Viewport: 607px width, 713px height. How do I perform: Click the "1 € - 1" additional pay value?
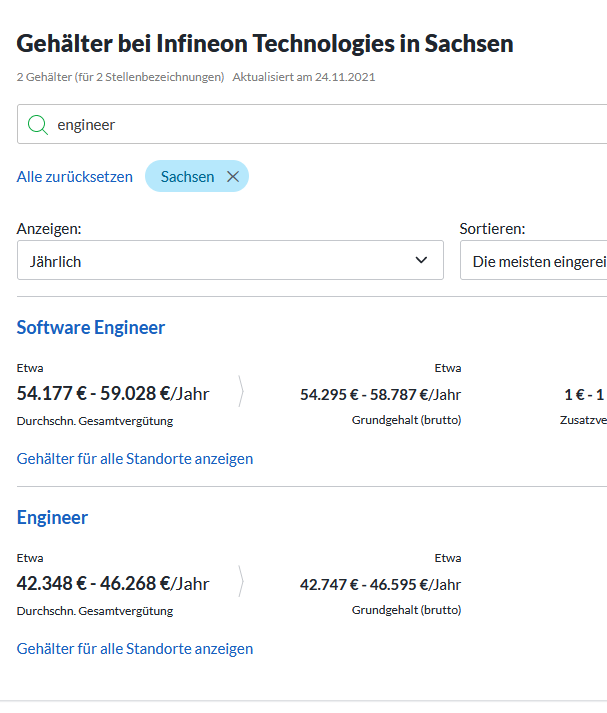point(584,394)
